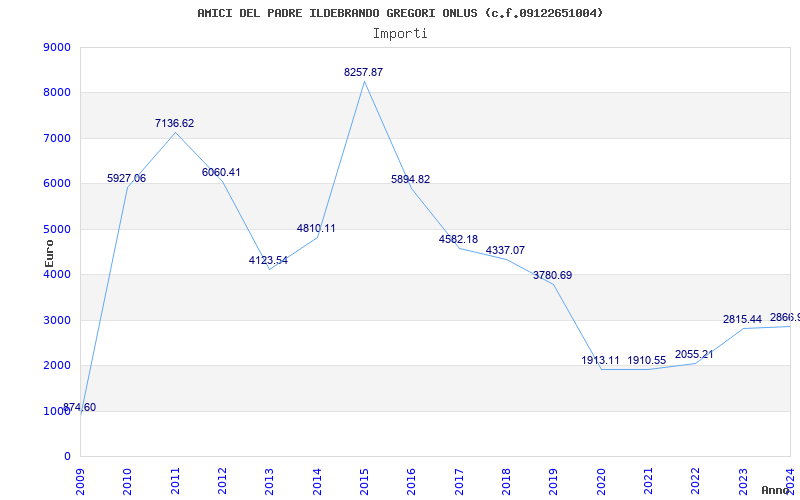
Task: Click the Euro y-axis title
Action: pyautogui.click(x=49, y=254)
